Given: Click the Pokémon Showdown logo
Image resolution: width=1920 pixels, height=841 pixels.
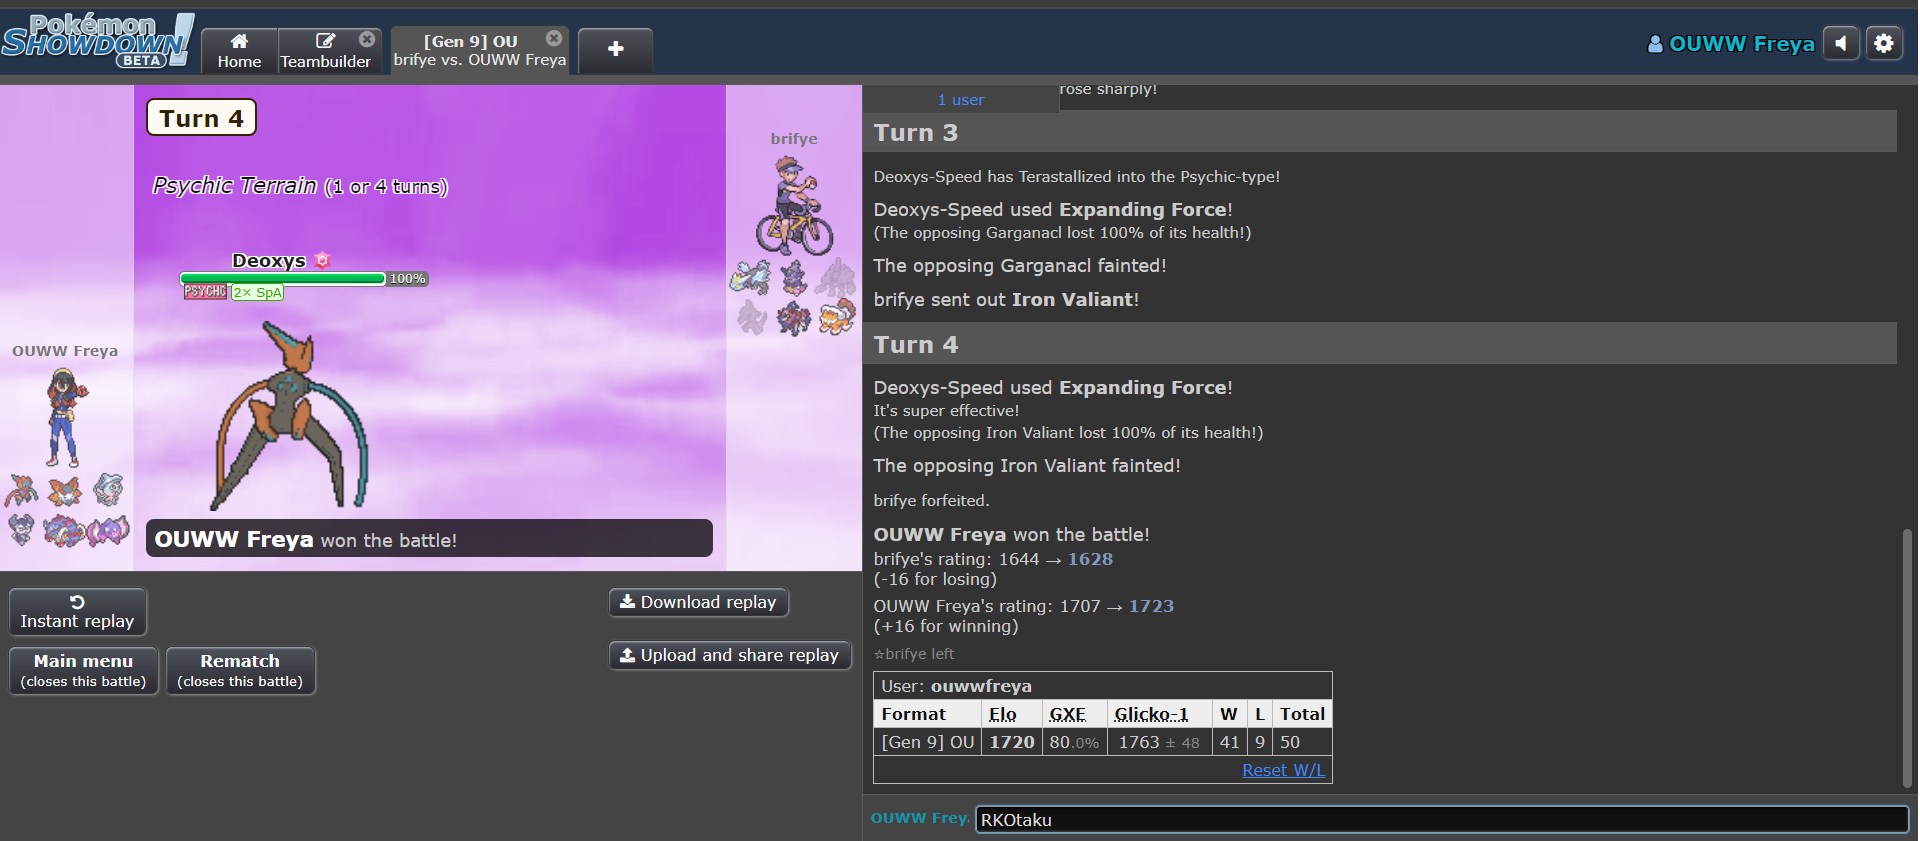Looking at the screenshot, I should pyautogui.click(x=97, y=41).
